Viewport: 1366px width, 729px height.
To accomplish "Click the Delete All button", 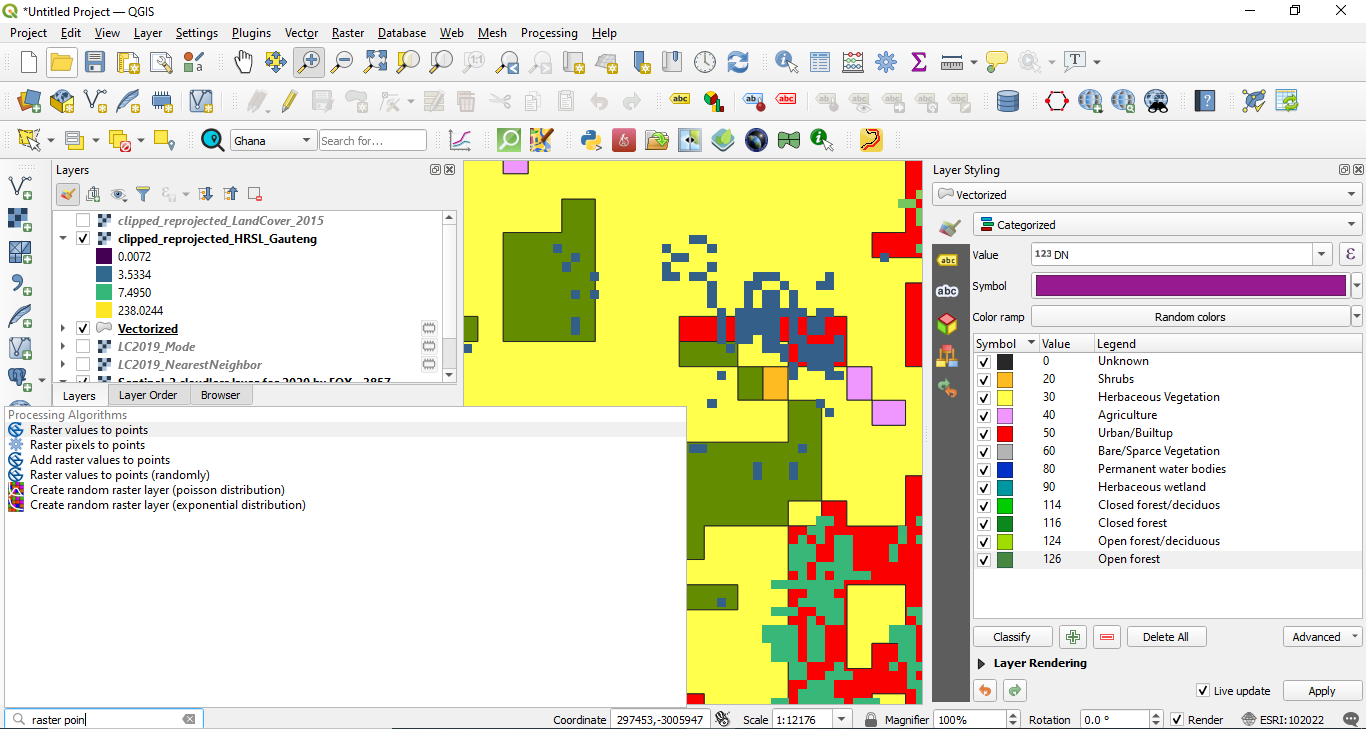I will (1166, 637).
